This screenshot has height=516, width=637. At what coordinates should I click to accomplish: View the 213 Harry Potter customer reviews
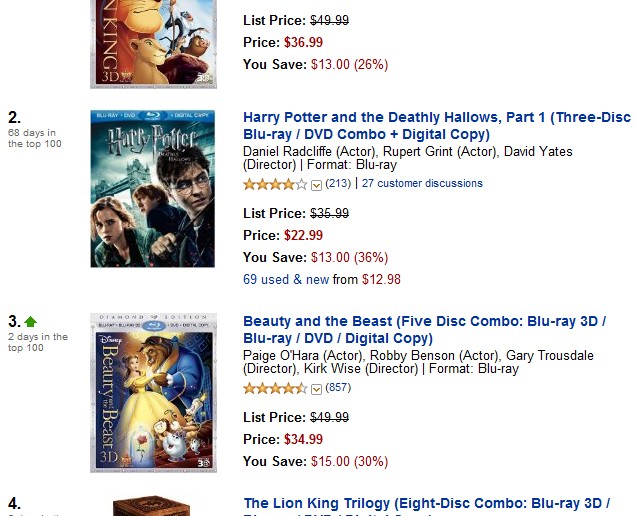338,184
